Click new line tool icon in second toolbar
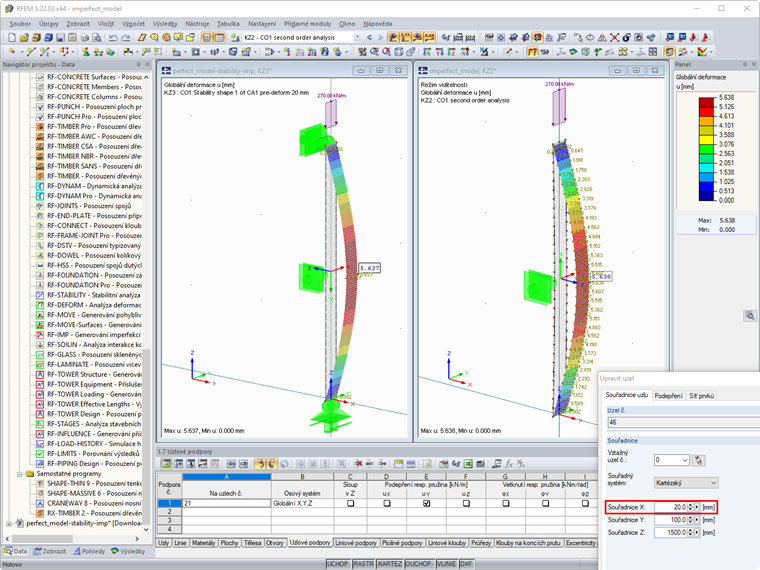Screen dimensions: 760x570 [31, 51]
